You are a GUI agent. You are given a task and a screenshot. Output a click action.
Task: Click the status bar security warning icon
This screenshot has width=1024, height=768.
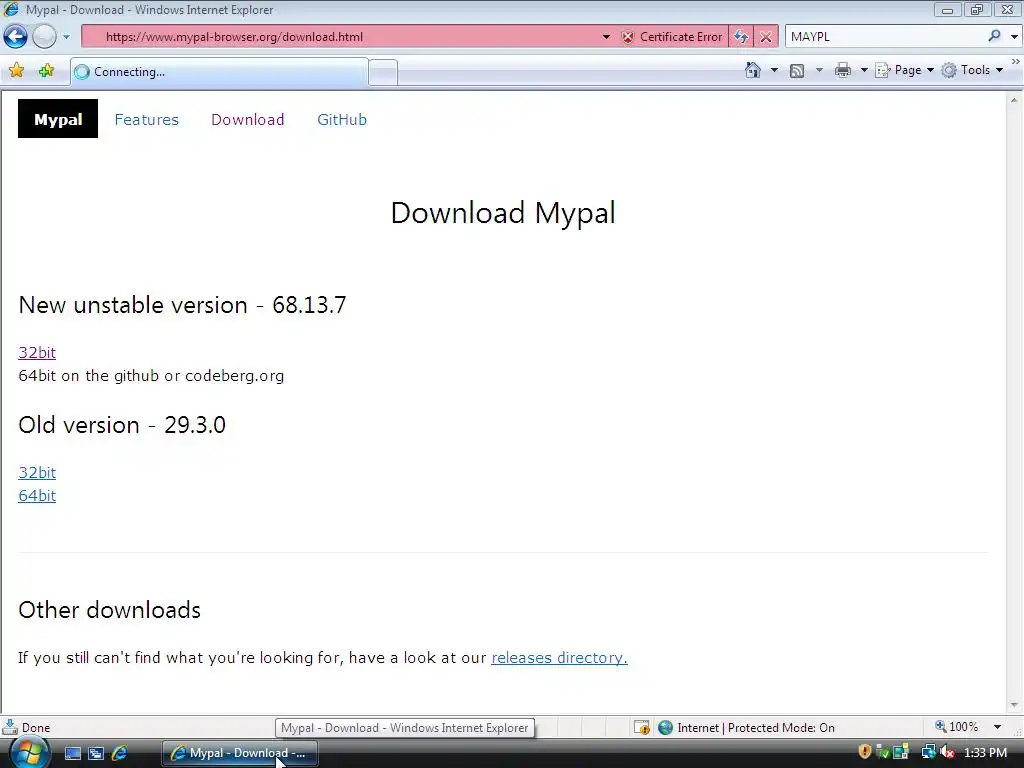point(641,728)
